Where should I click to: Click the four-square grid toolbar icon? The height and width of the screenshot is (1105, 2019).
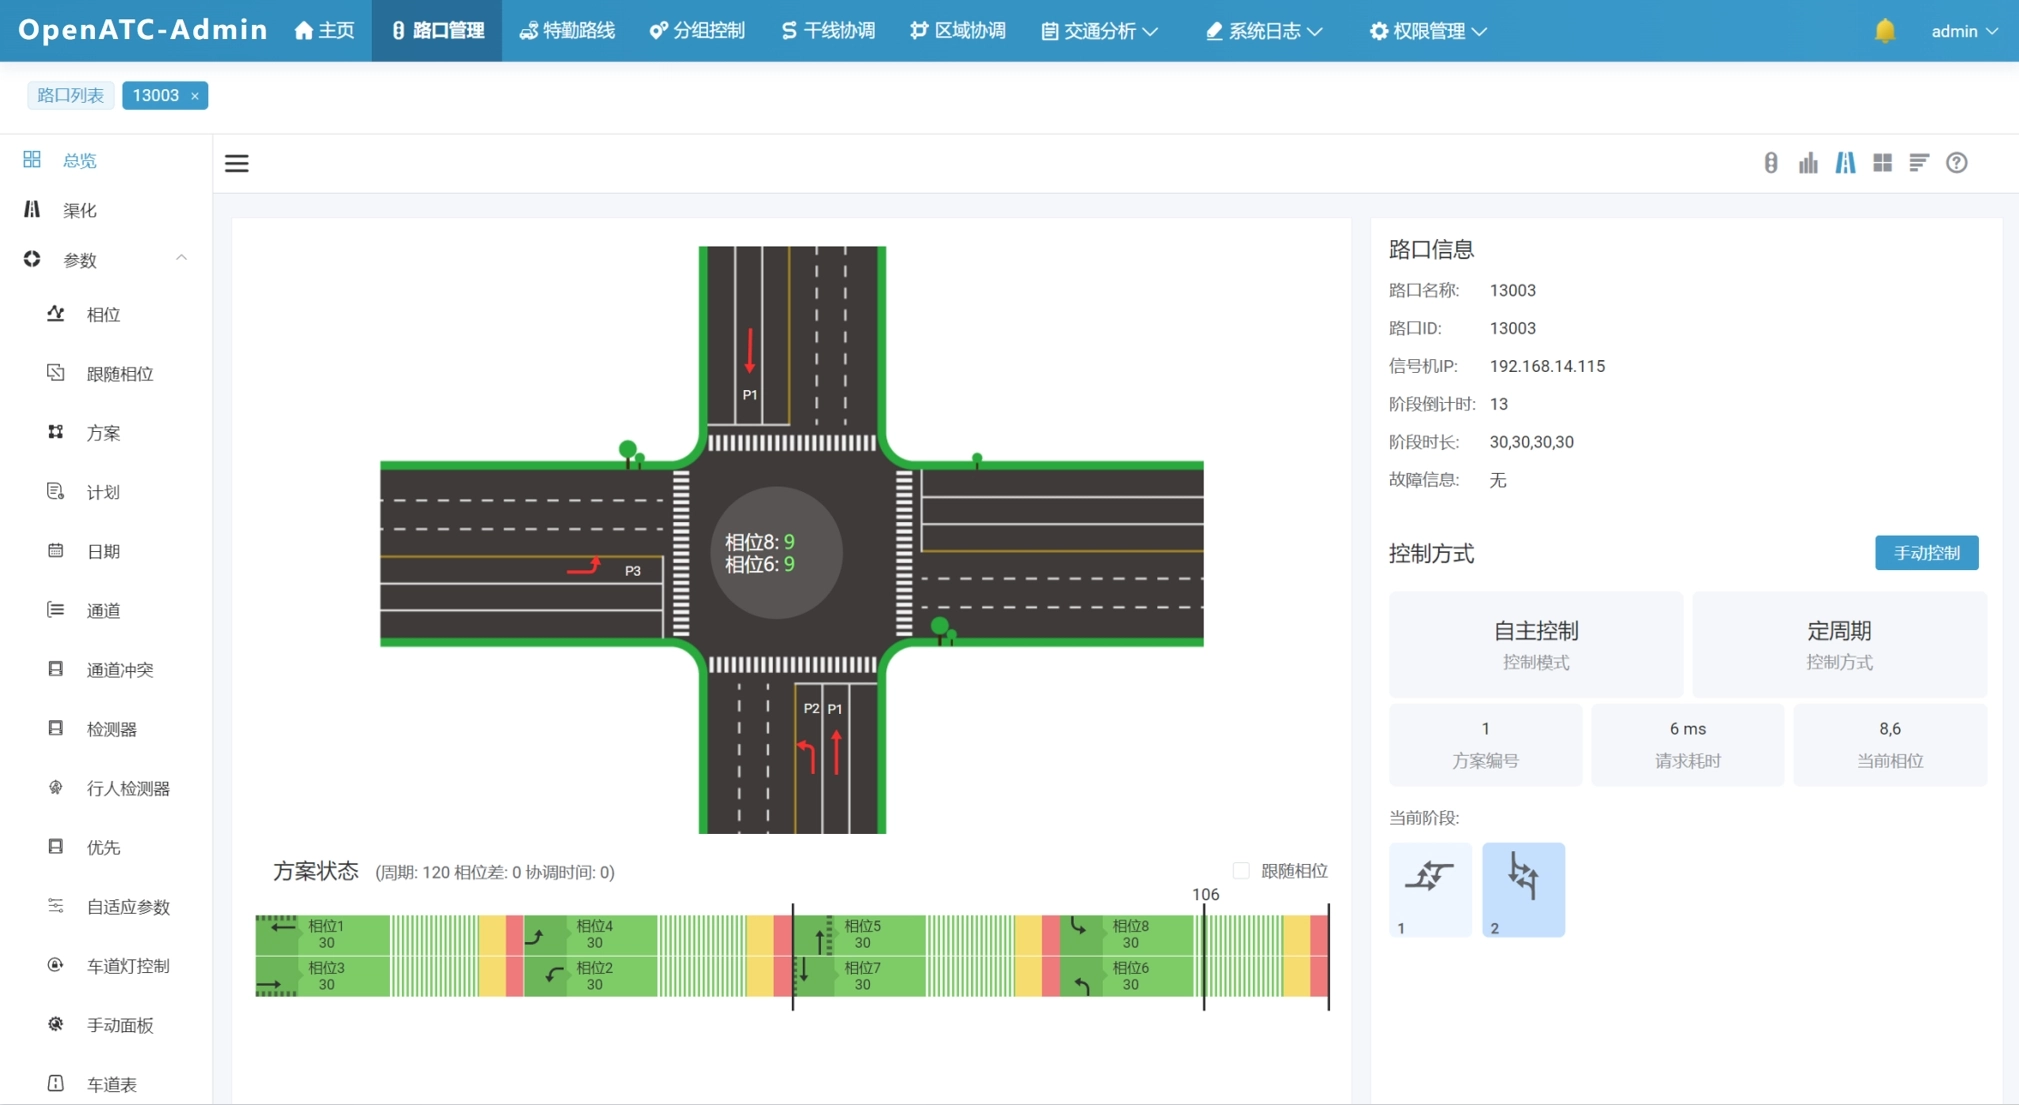click(x=1882, y=163)
